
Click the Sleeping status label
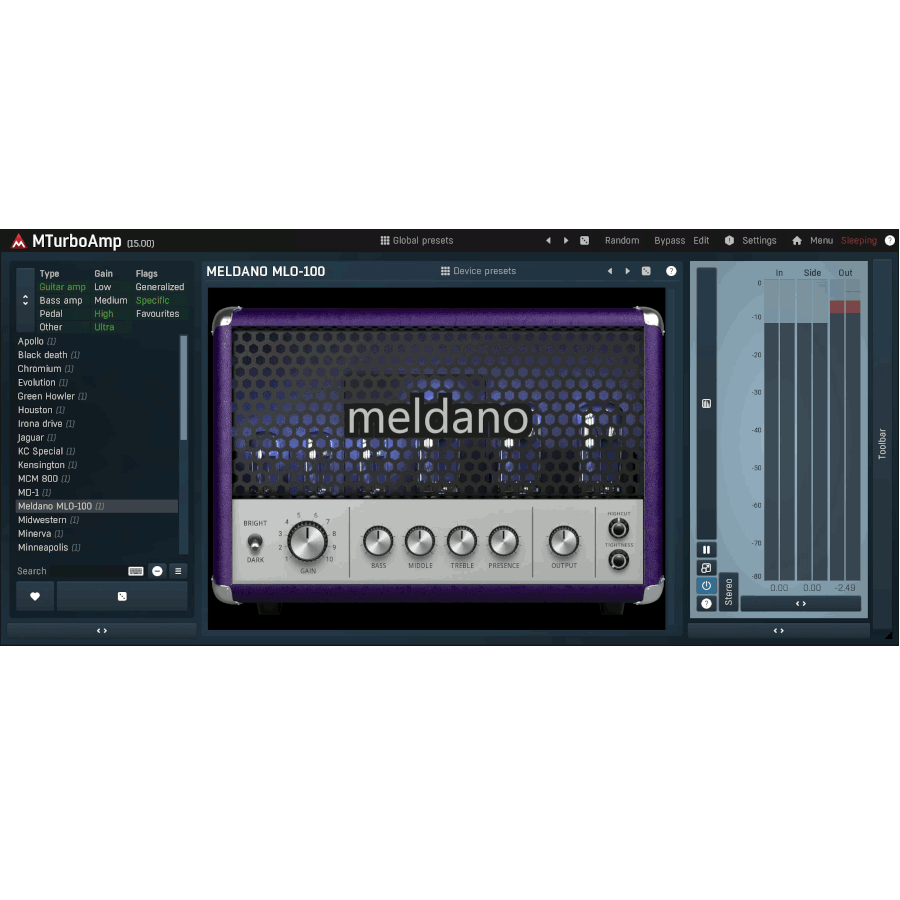click(859, 240)
